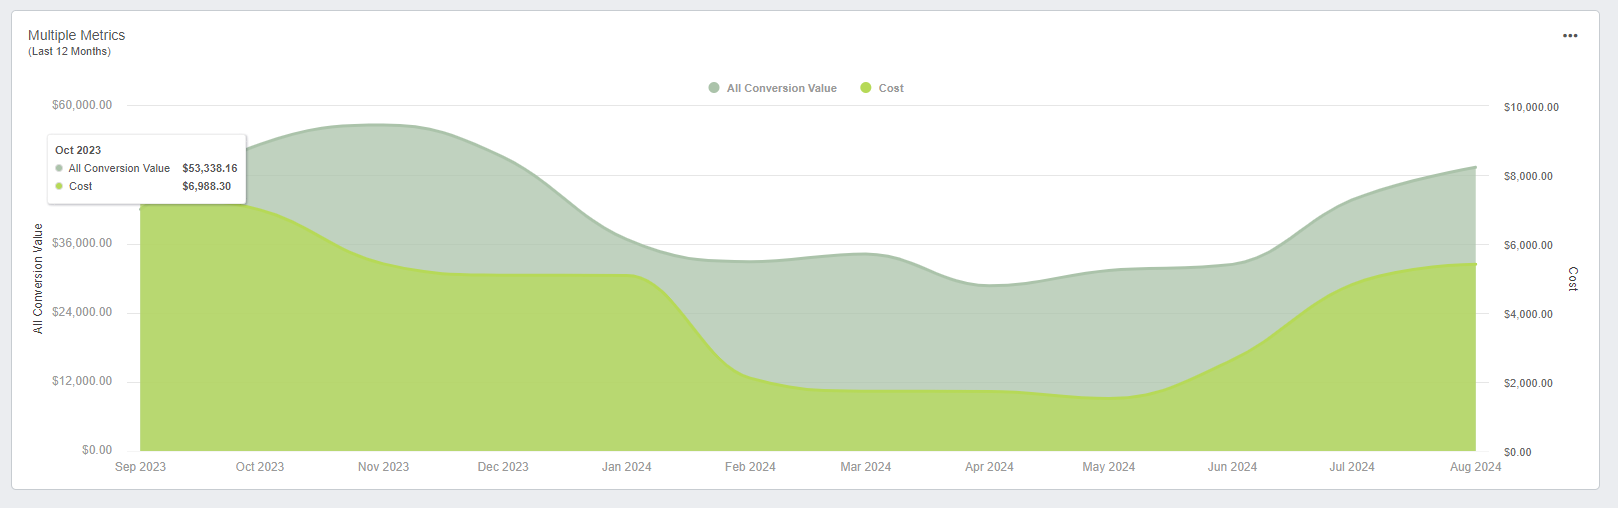Select the Aug 2024 axis label

(x=1476, y=467)
